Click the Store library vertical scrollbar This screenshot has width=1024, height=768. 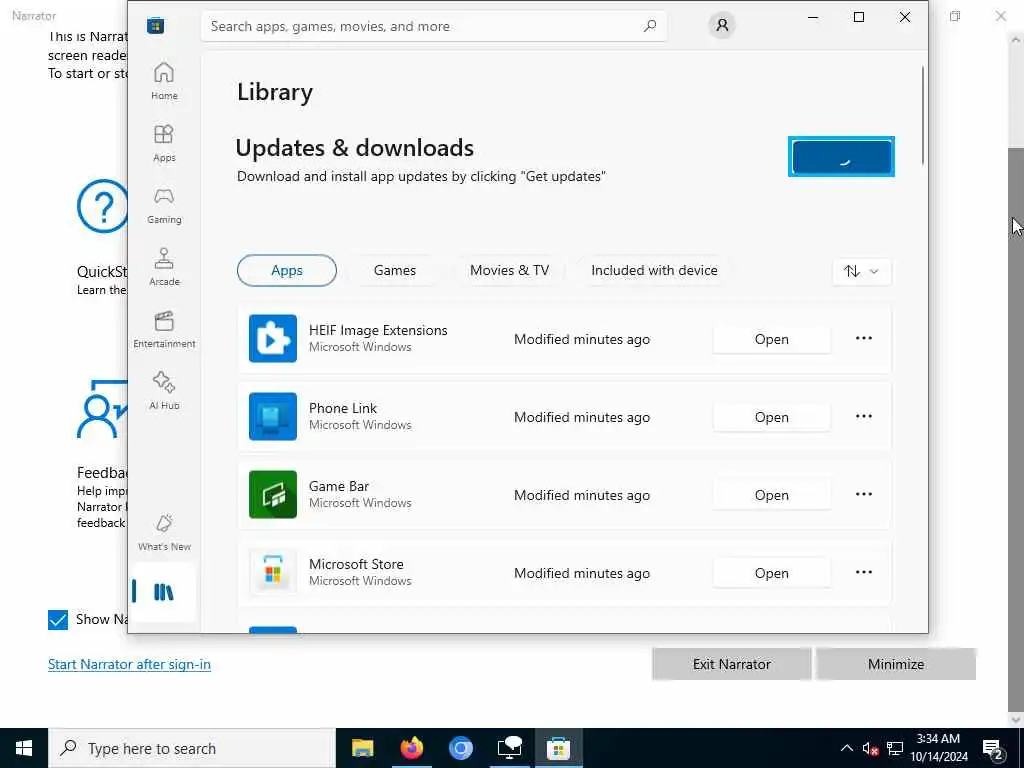point(923,115)
